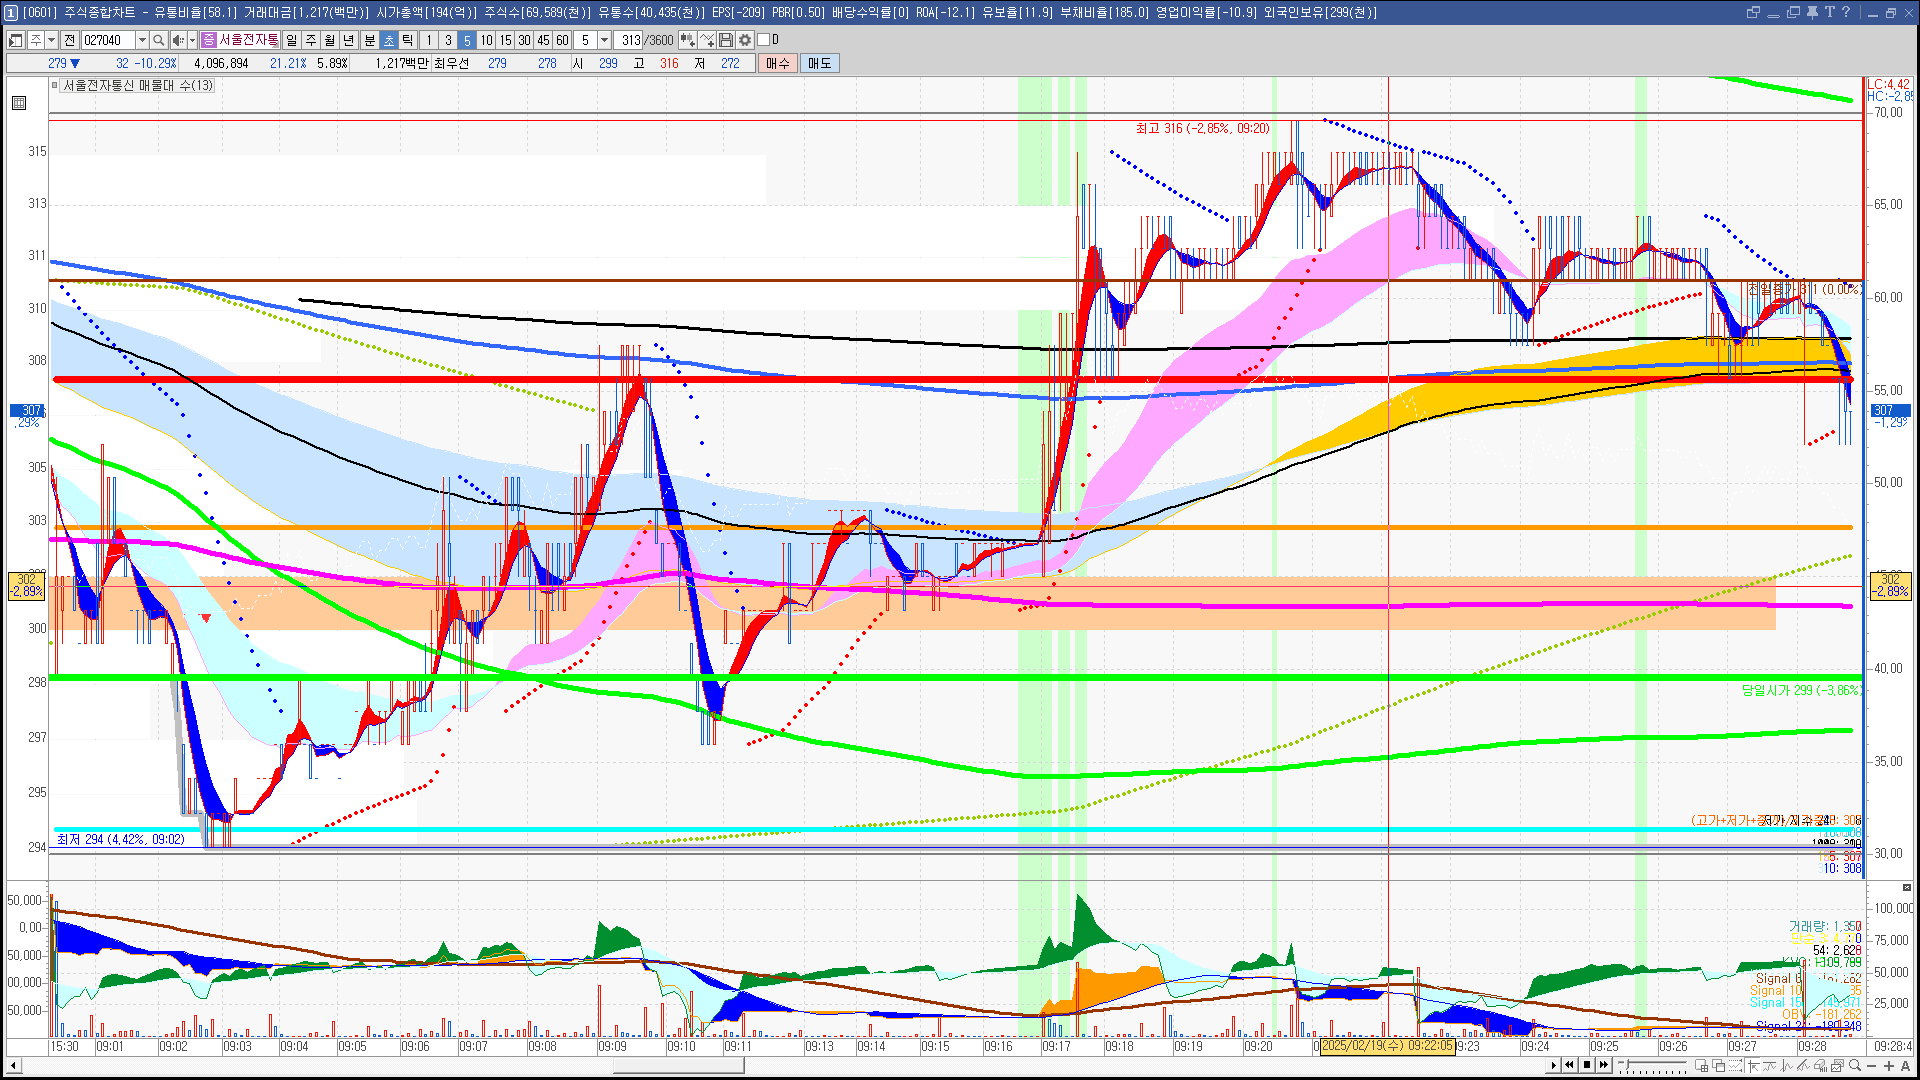Expand the interval value 5 dropdown
Image resolution: width=1920 pixels, height=1080 pixels.
pos(604,40)
